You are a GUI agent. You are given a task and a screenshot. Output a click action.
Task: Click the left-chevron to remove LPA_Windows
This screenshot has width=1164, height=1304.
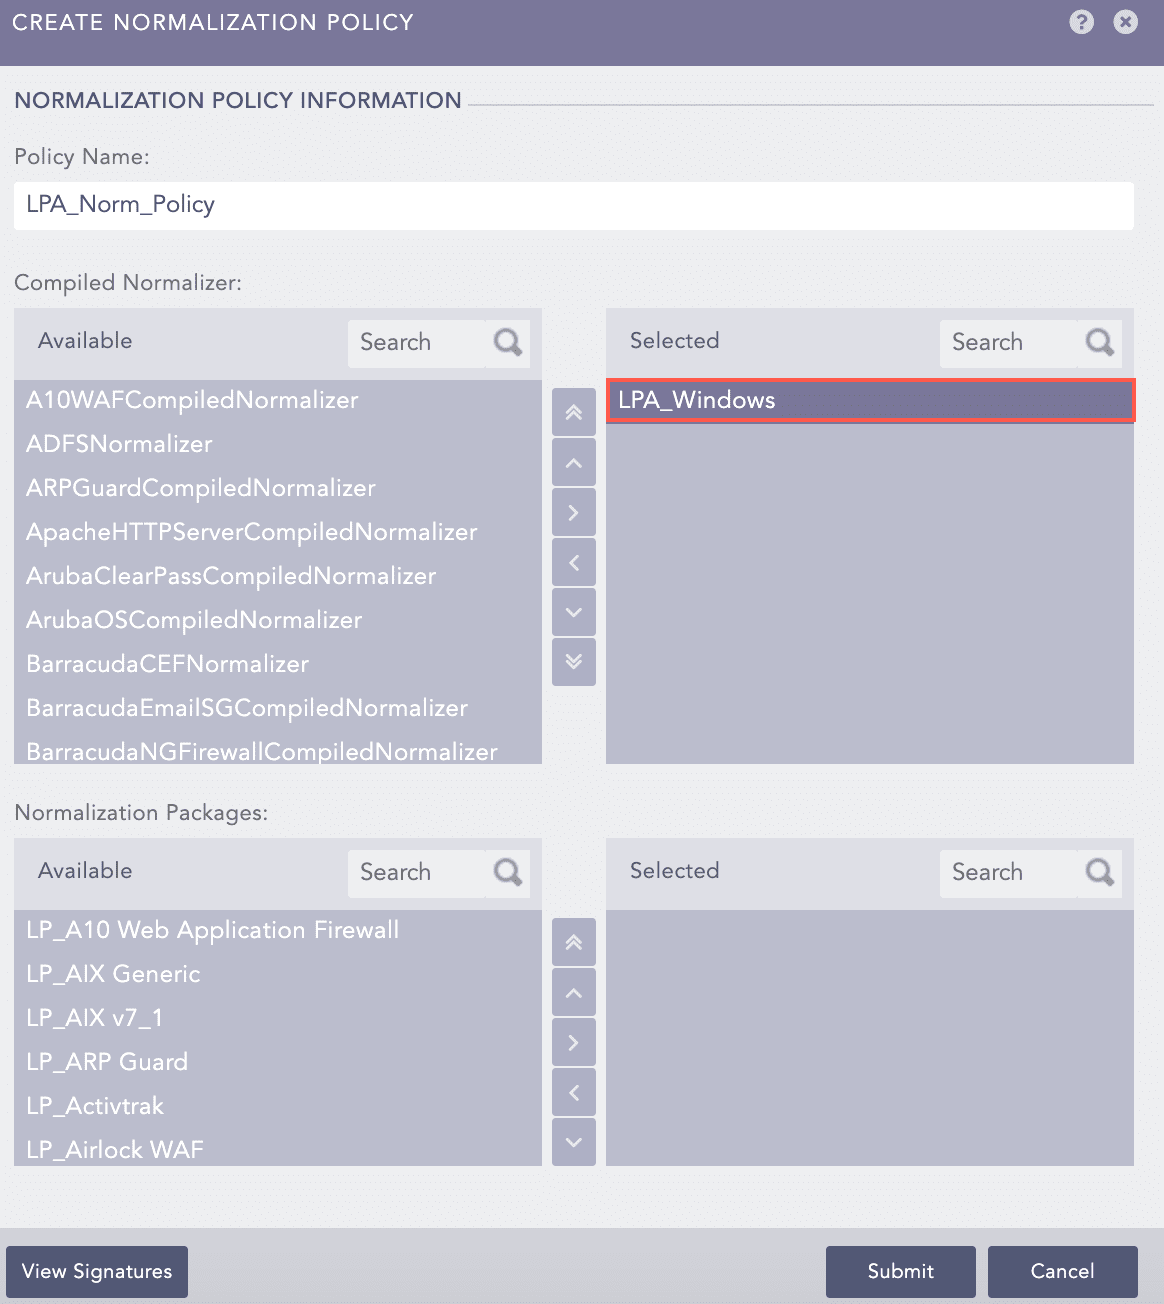[x=573, y=562]
